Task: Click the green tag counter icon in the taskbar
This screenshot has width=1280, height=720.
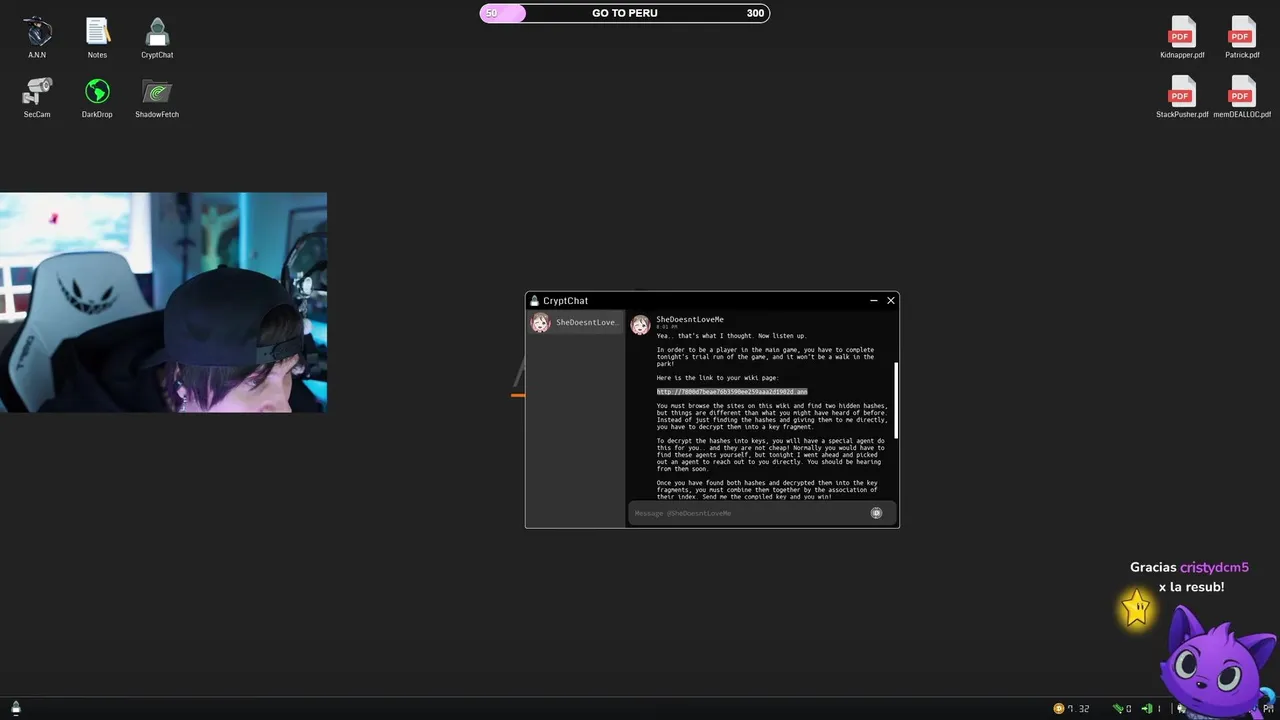Action: coord(1118,709)
